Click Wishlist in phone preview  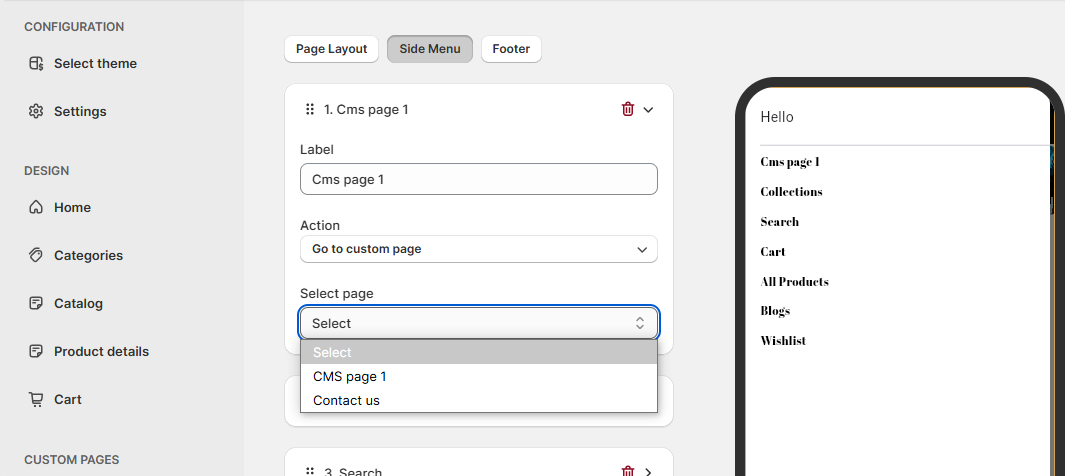click(x=783, y=341)
